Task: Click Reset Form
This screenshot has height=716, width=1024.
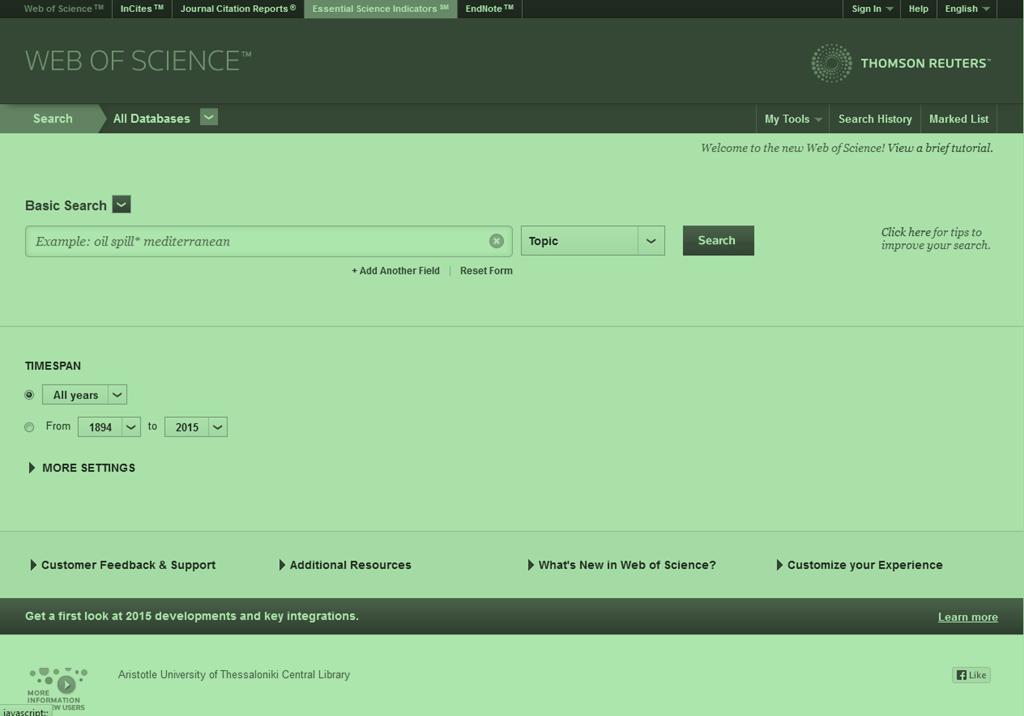Action: click(487, 270)
